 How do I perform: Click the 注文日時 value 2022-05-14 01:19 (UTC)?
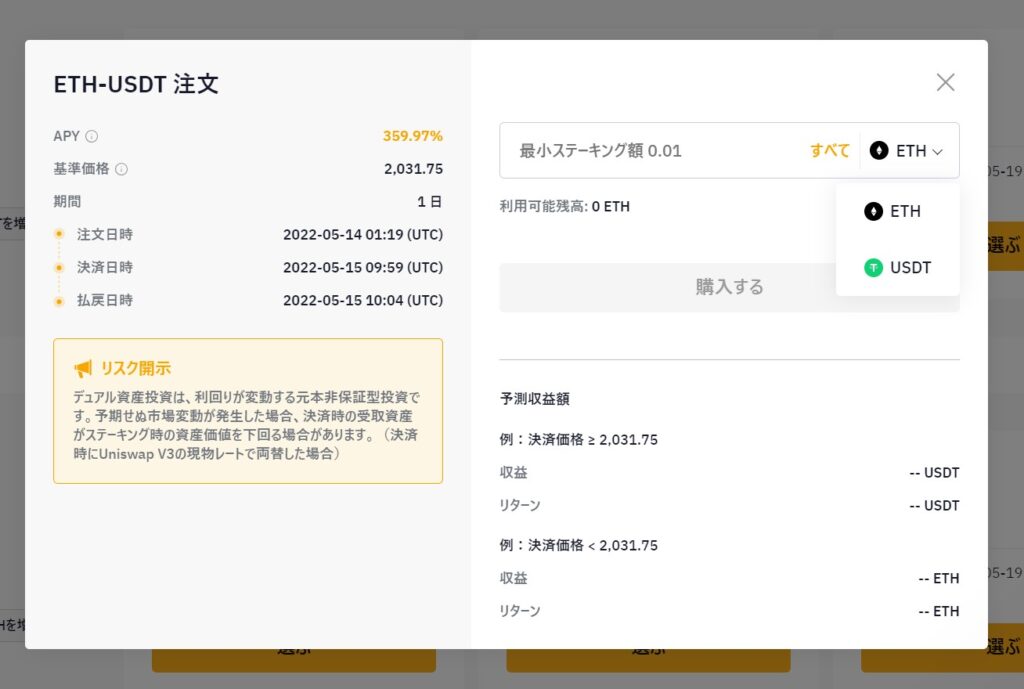tap(363, 234)
